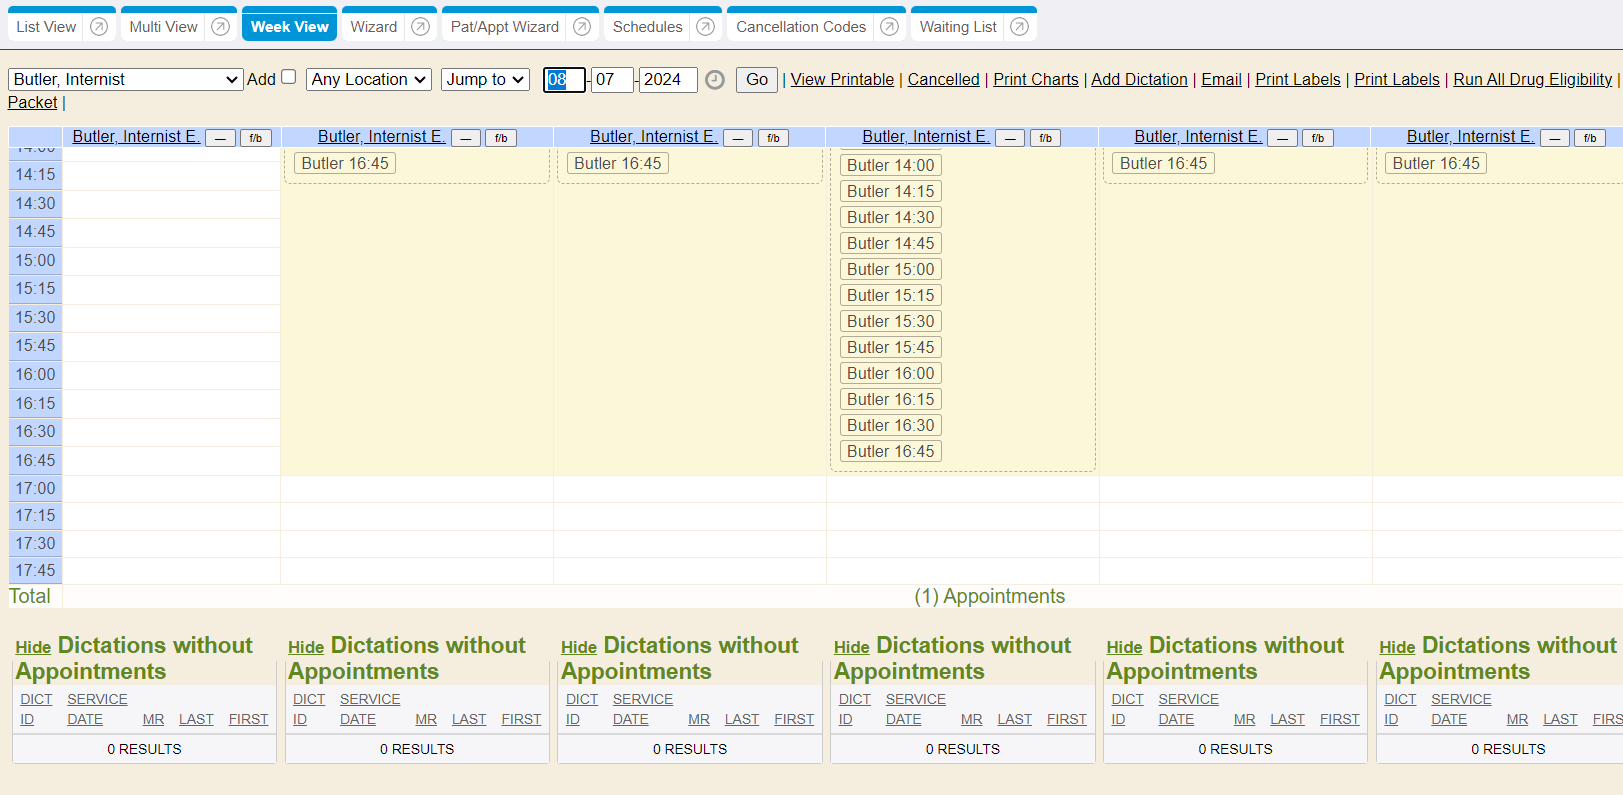Click the year input field showing 2024

click(x=667, y=79)
